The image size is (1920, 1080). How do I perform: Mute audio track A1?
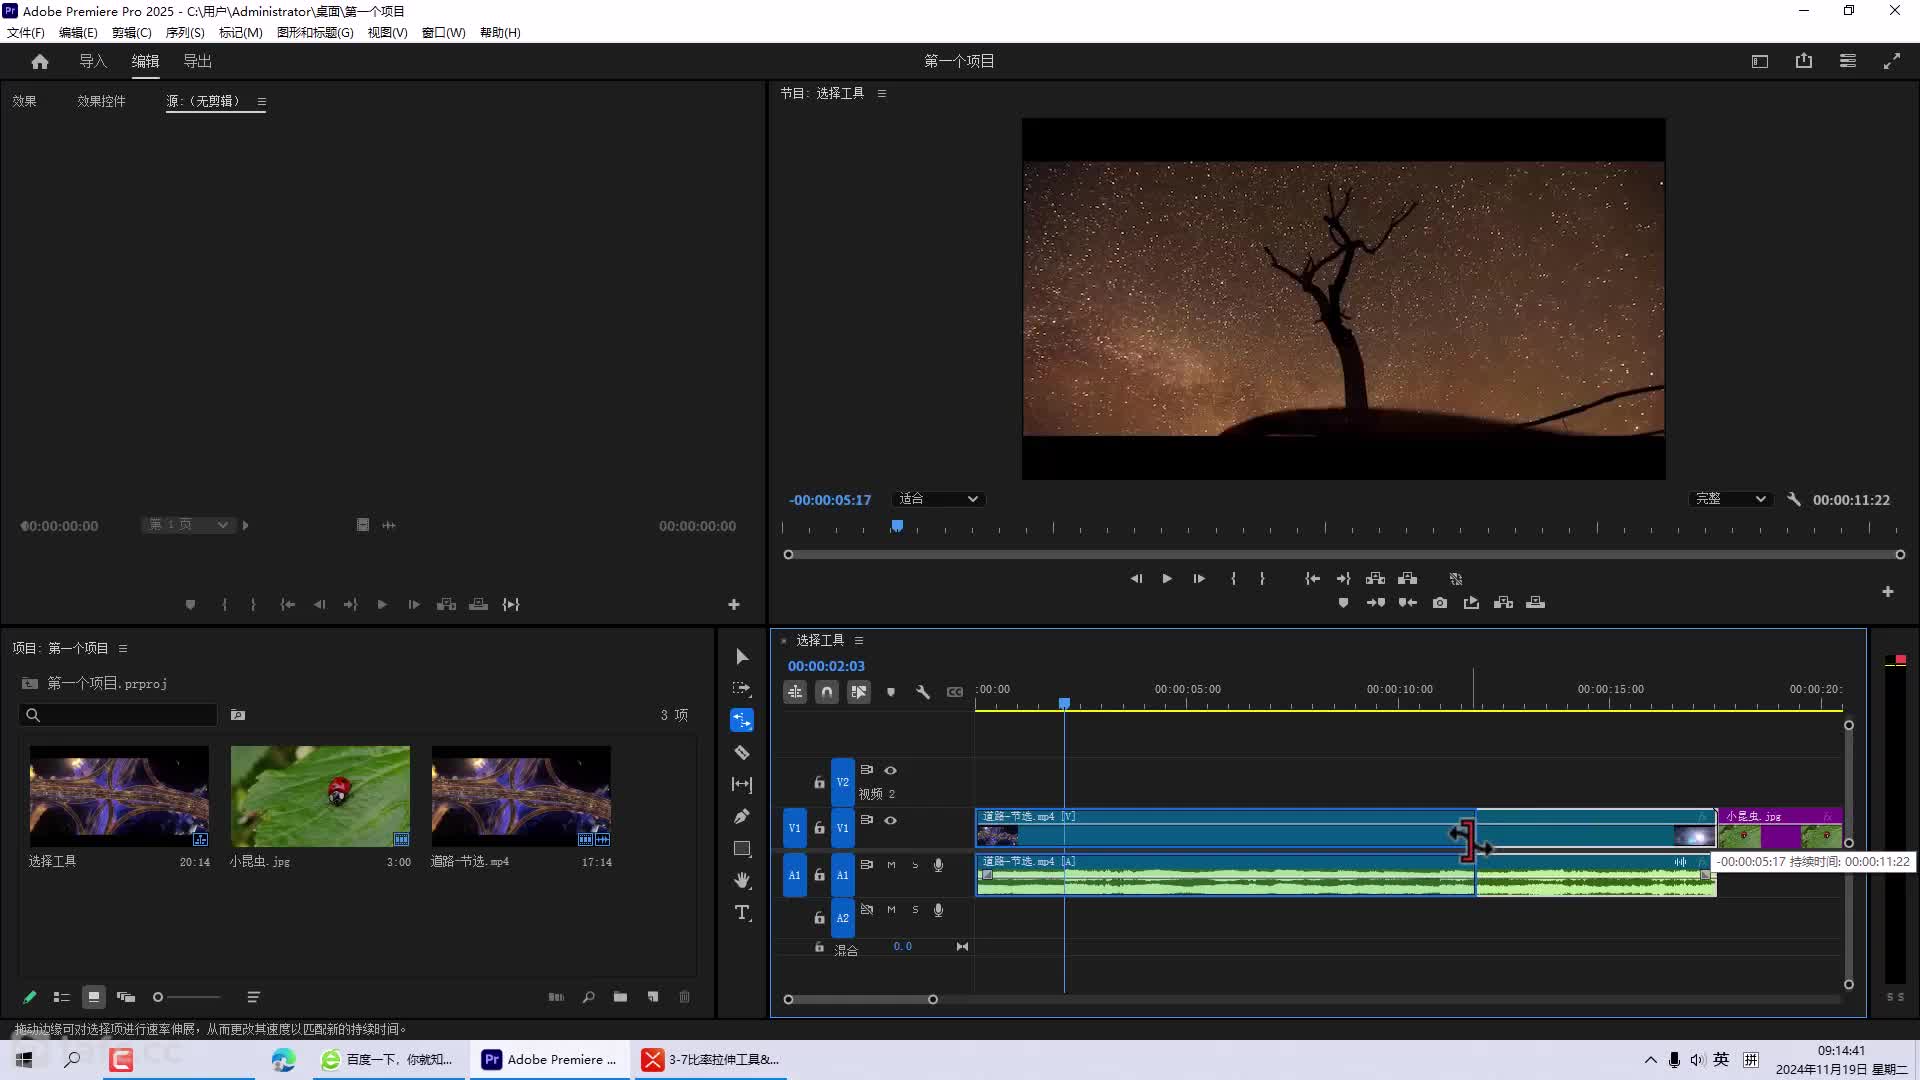click(x=891, y=866)
